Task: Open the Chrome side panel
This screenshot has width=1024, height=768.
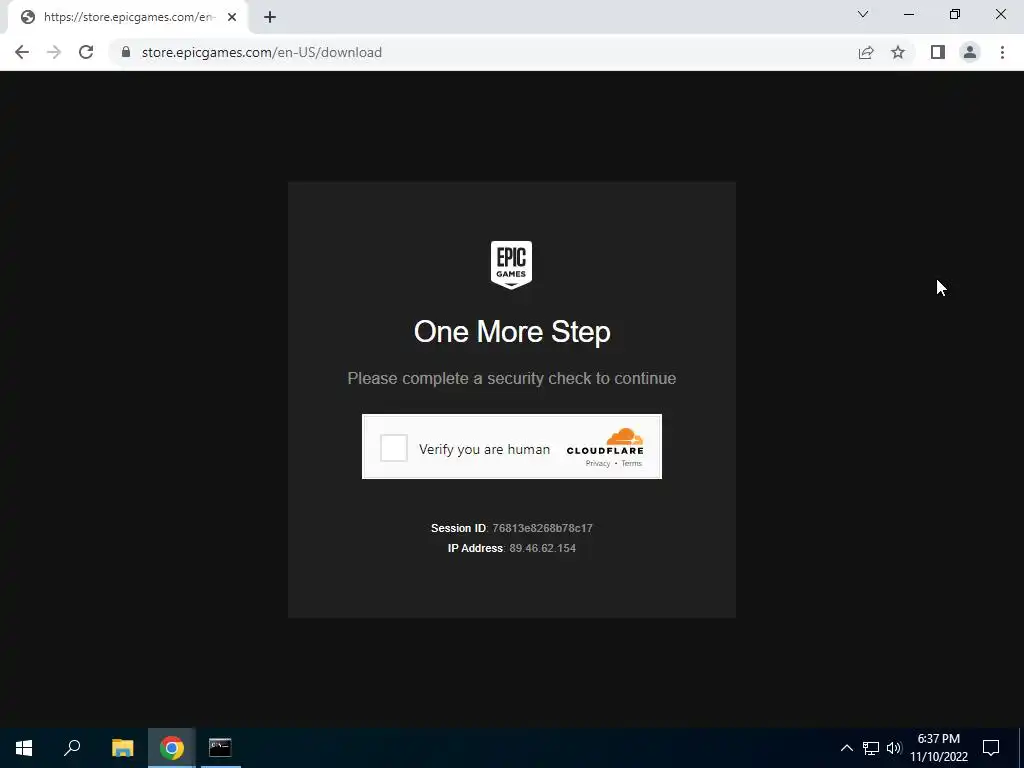Action: (938, 52)
